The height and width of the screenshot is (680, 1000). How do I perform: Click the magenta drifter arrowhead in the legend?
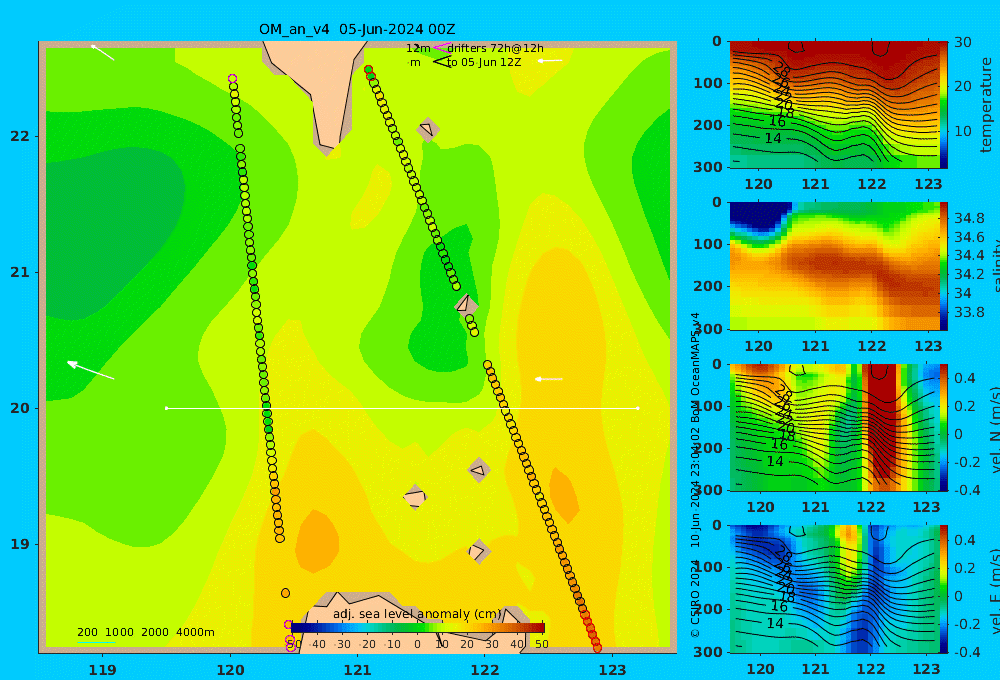(441, 47)
